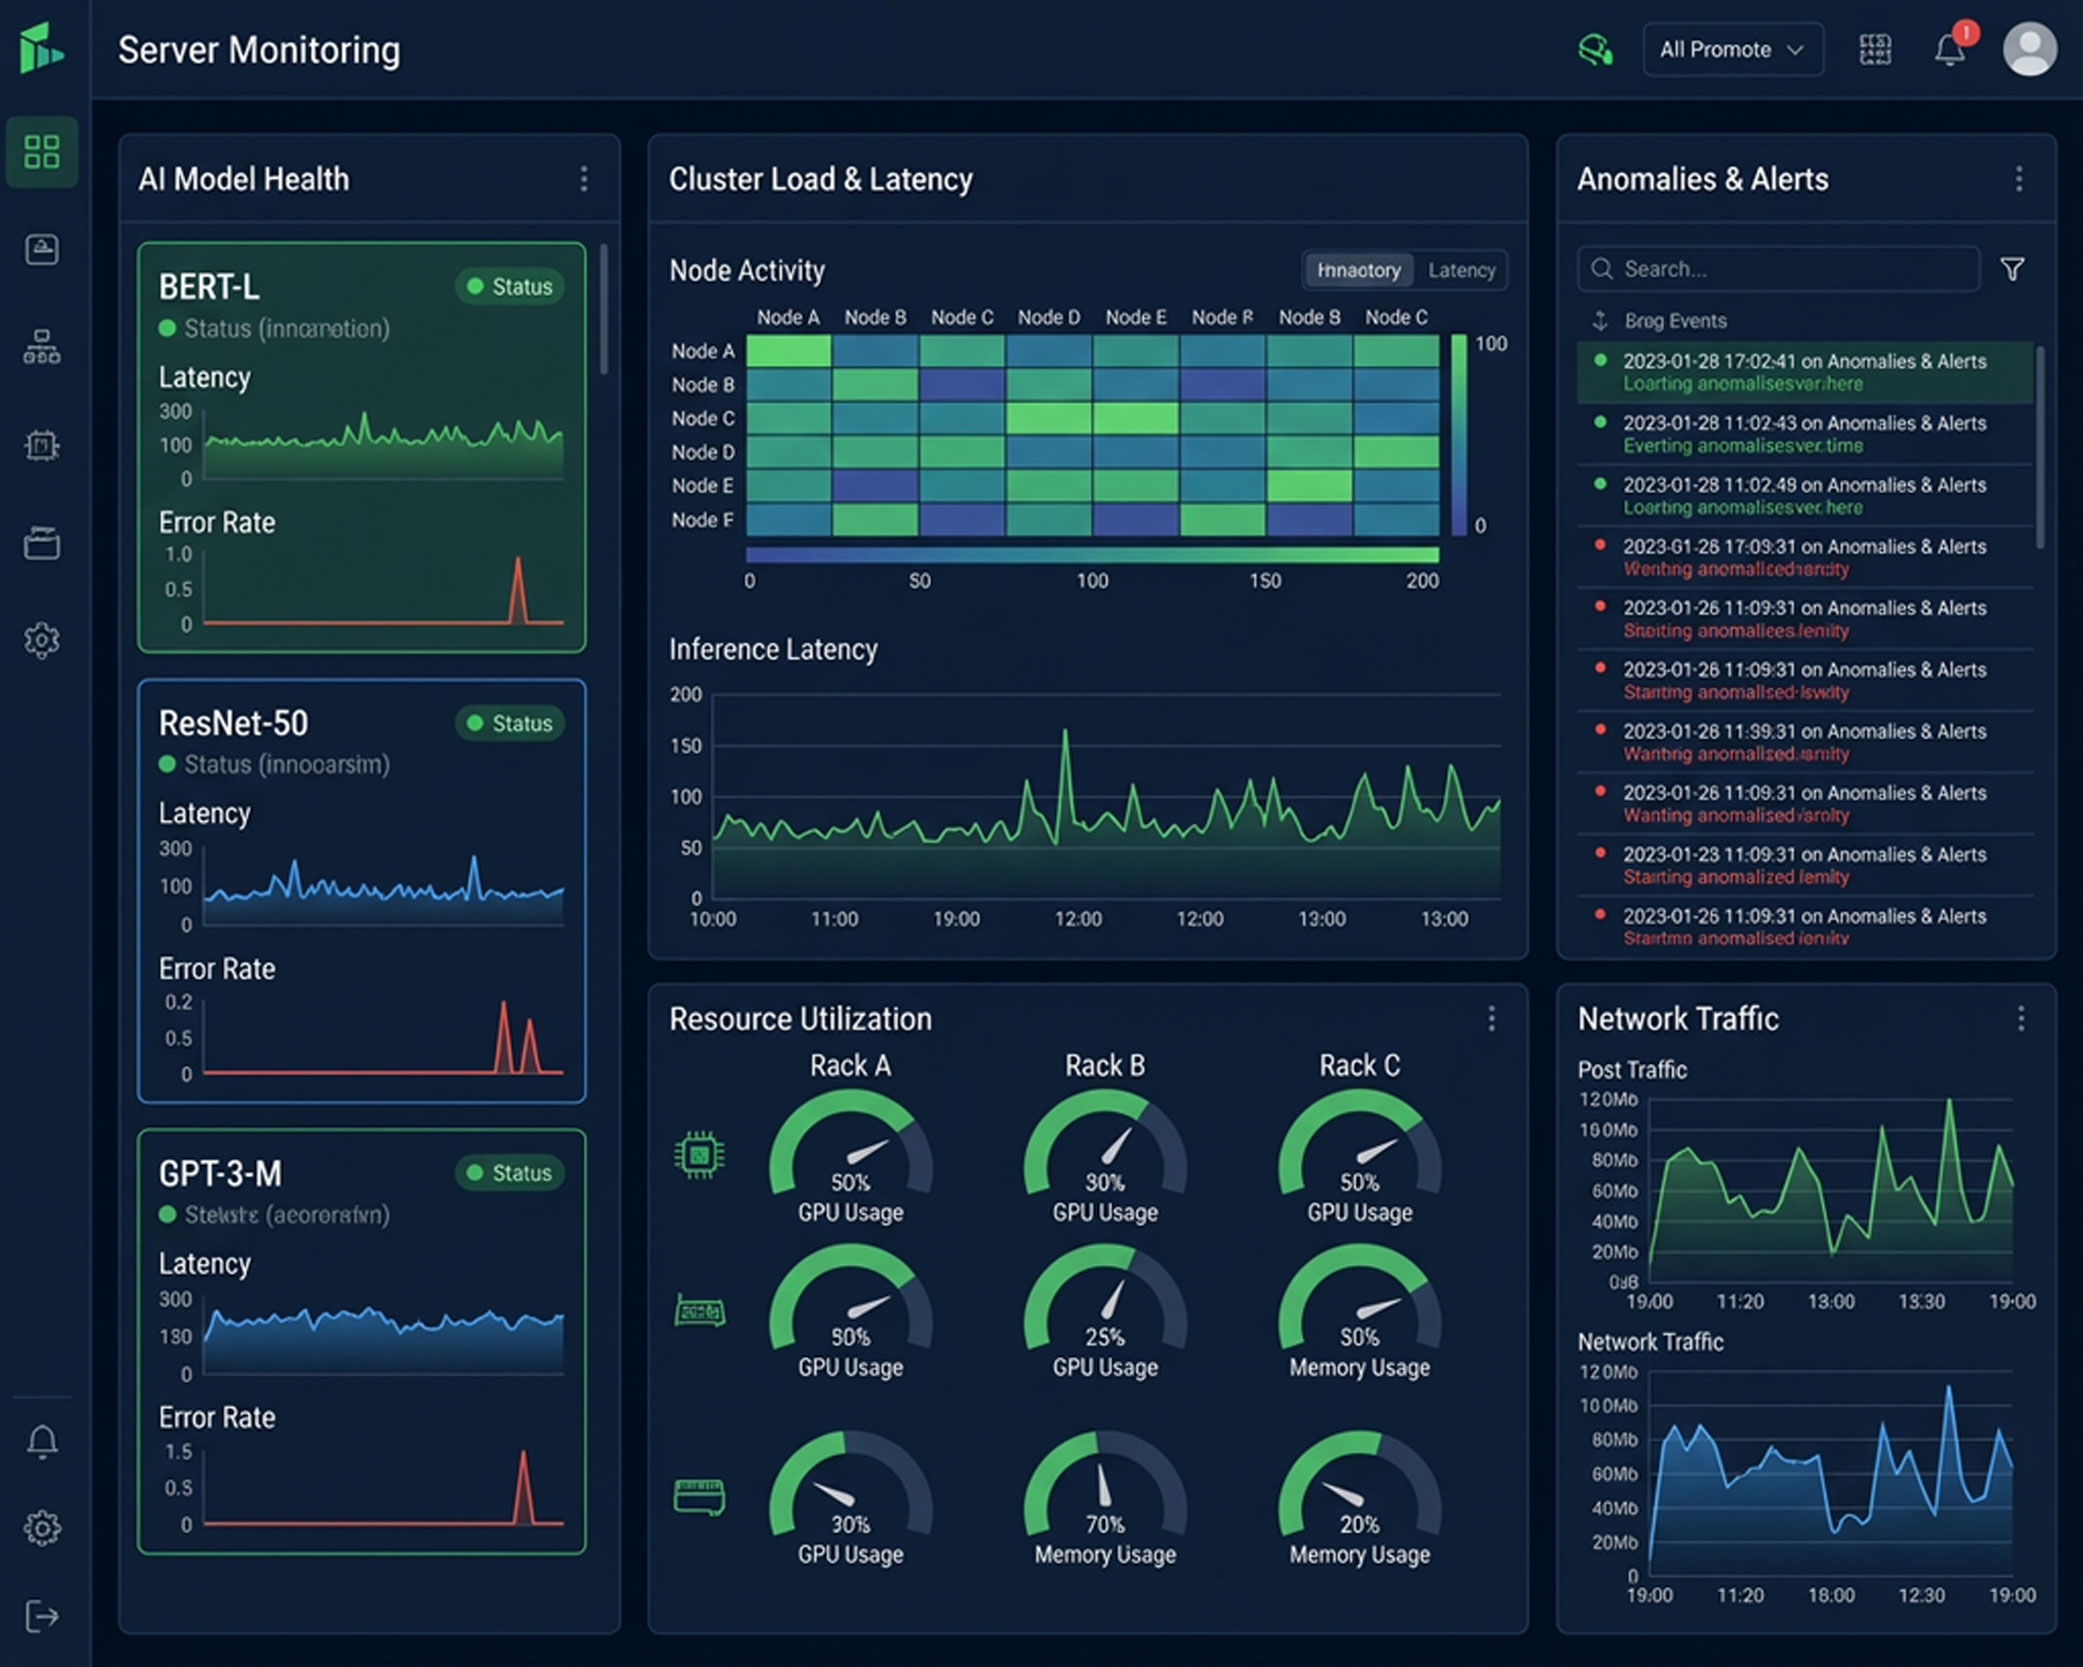Toggle the GPT-3-M Status badge

[x=510, y=1173]
